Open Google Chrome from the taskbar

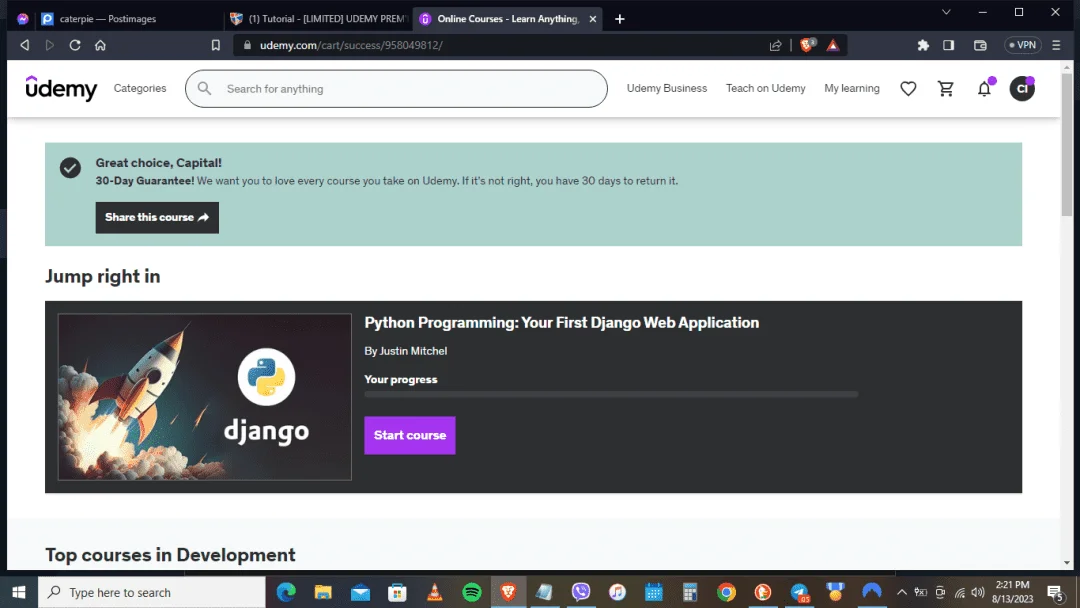(726, 592)
